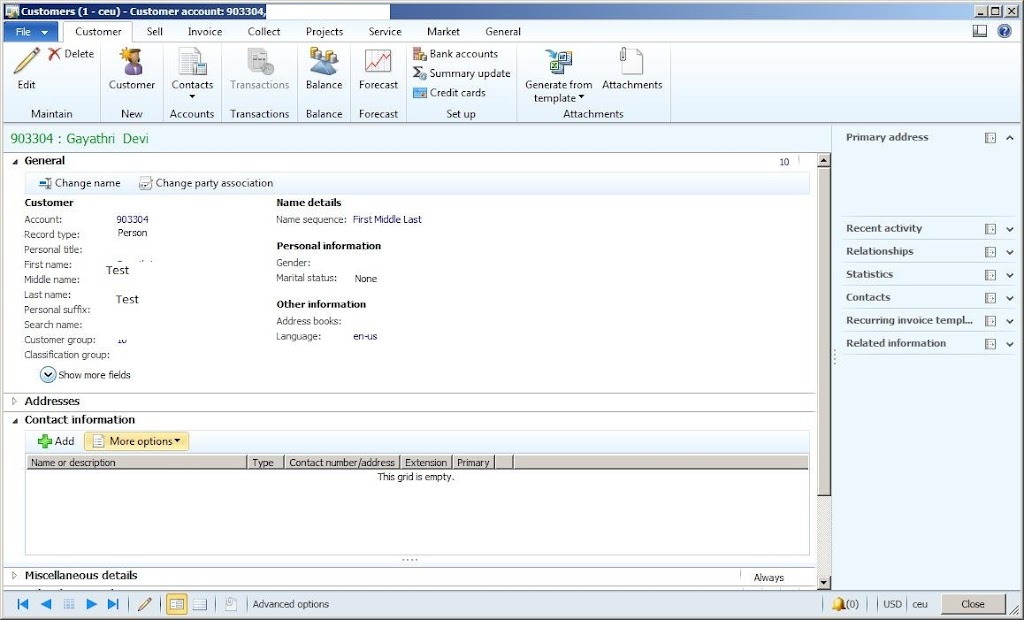Open the Balance icon in ribbon
Viewport: 1024px width, 620px height.
click(x=324, y=61)
